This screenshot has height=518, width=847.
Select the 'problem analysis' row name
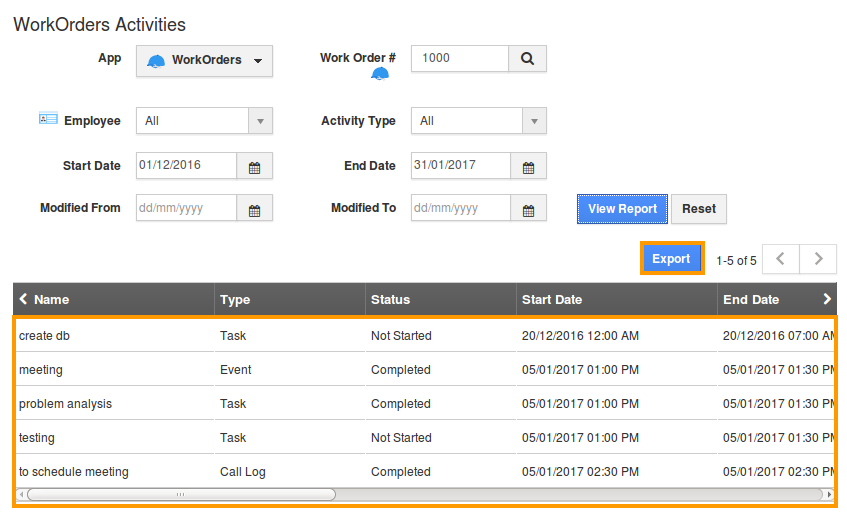[x=65, y=404]
